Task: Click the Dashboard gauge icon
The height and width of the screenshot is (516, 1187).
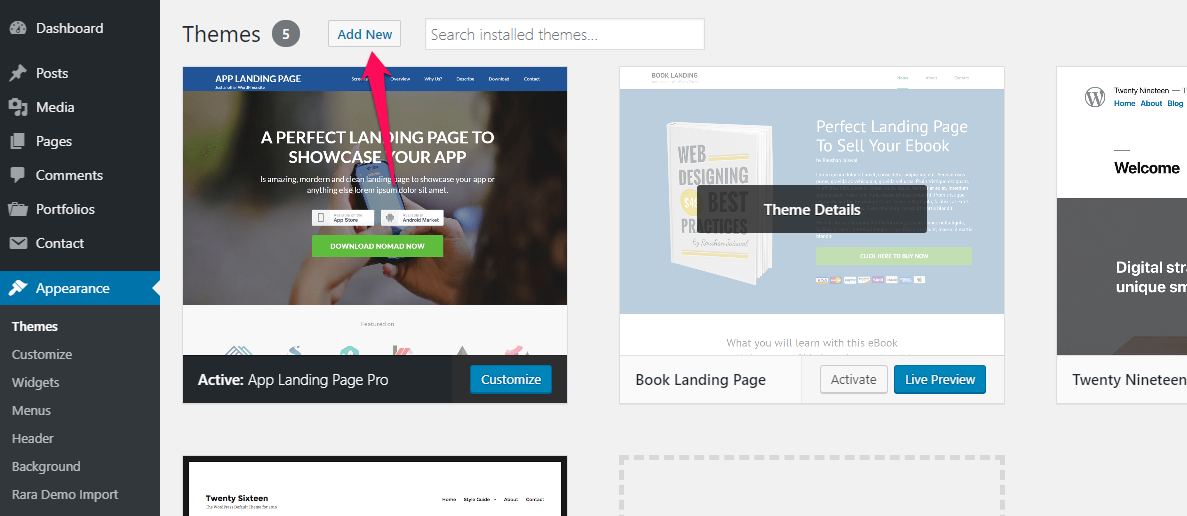Action: pos(18,29)
